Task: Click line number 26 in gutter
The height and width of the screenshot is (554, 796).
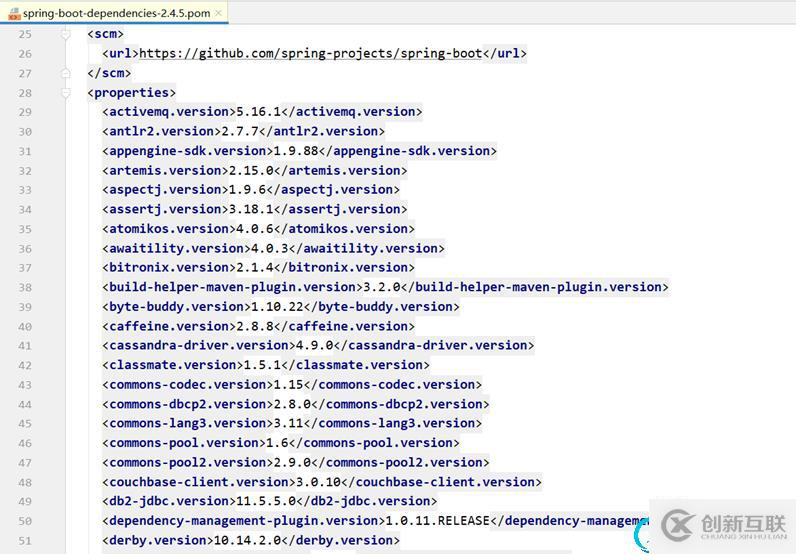Action: [25, 54]
